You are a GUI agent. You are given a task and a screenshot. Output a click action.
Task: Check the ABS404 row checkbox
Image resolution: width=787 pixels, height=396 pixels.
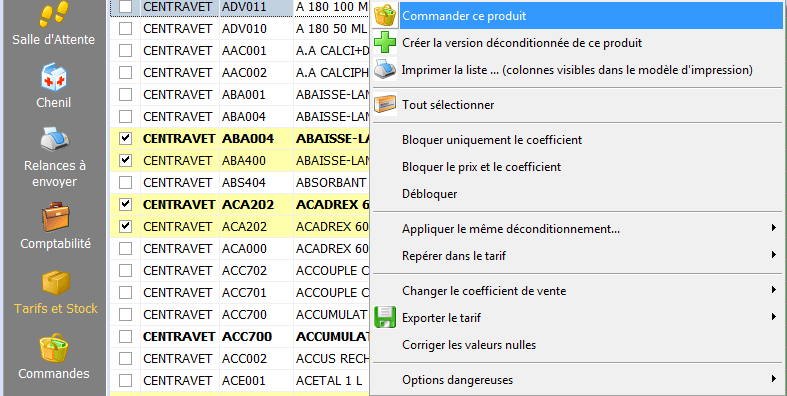click(125, 182)
